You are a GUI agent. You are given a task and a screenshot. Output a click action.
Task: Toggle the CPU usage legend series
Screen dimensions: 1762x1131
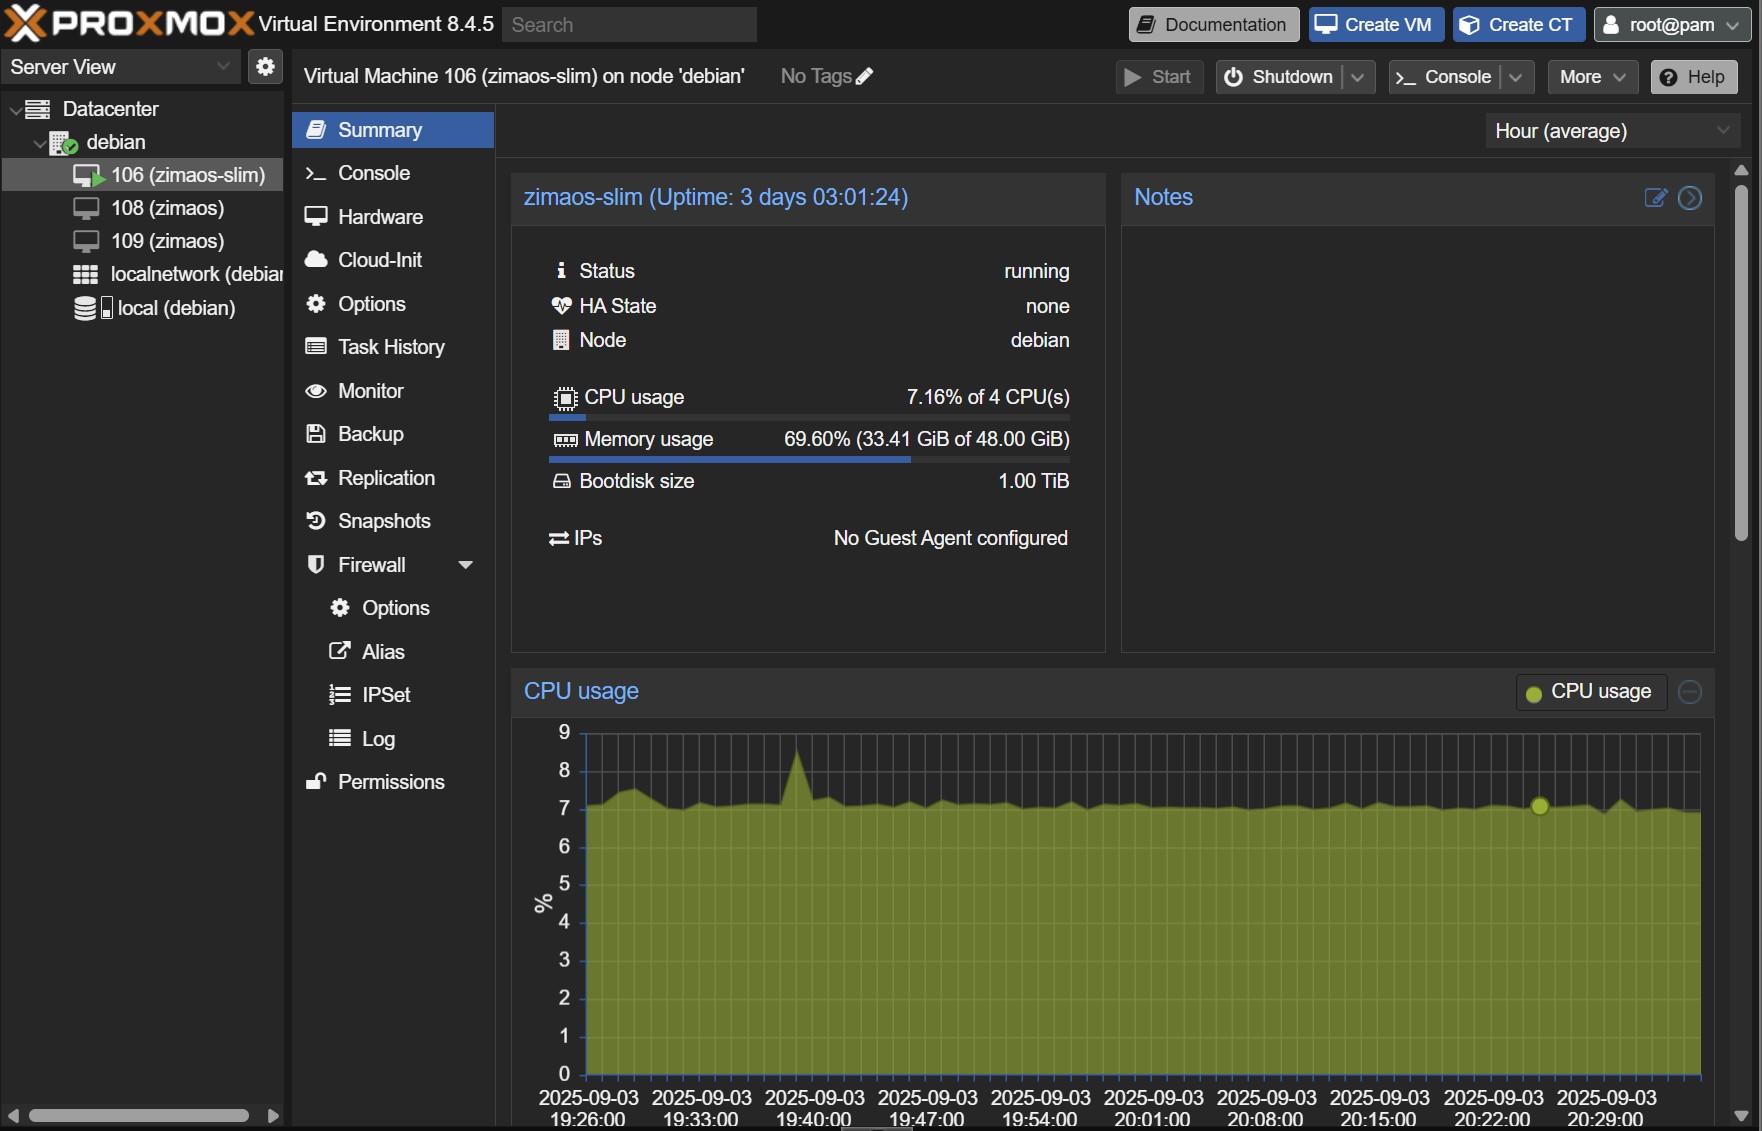click(x=1590, y=692)
